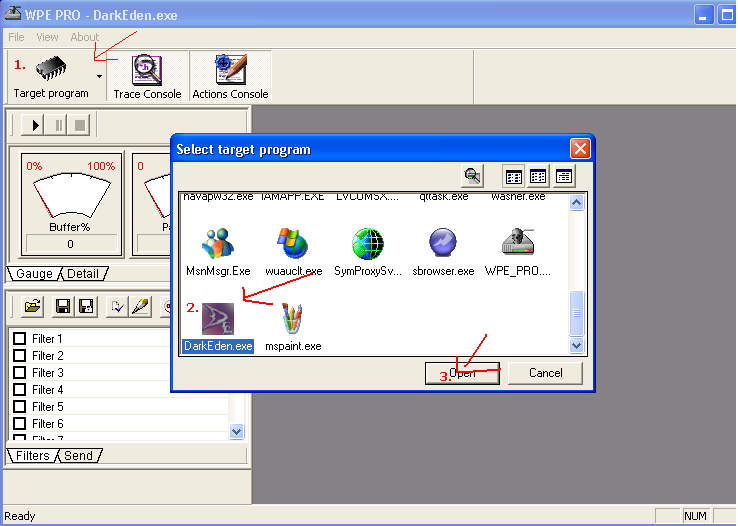Image resolution: width=738 pixels, height=526 pixels.
Task: Open the View menu
Action: [47, 37]
